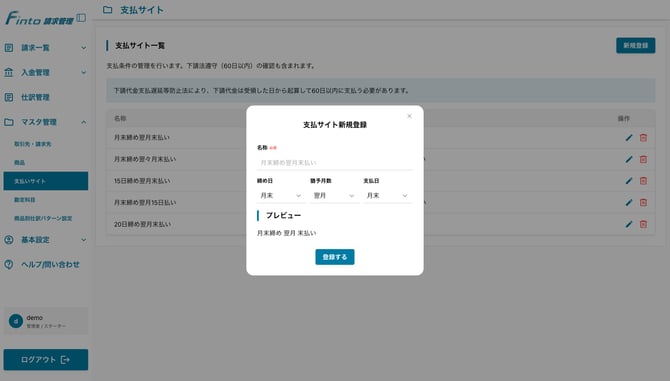670x381 pixels.
Task: Delete the 20日締め翌月末払い row with the trash icon
Action: tap(643, 224)
